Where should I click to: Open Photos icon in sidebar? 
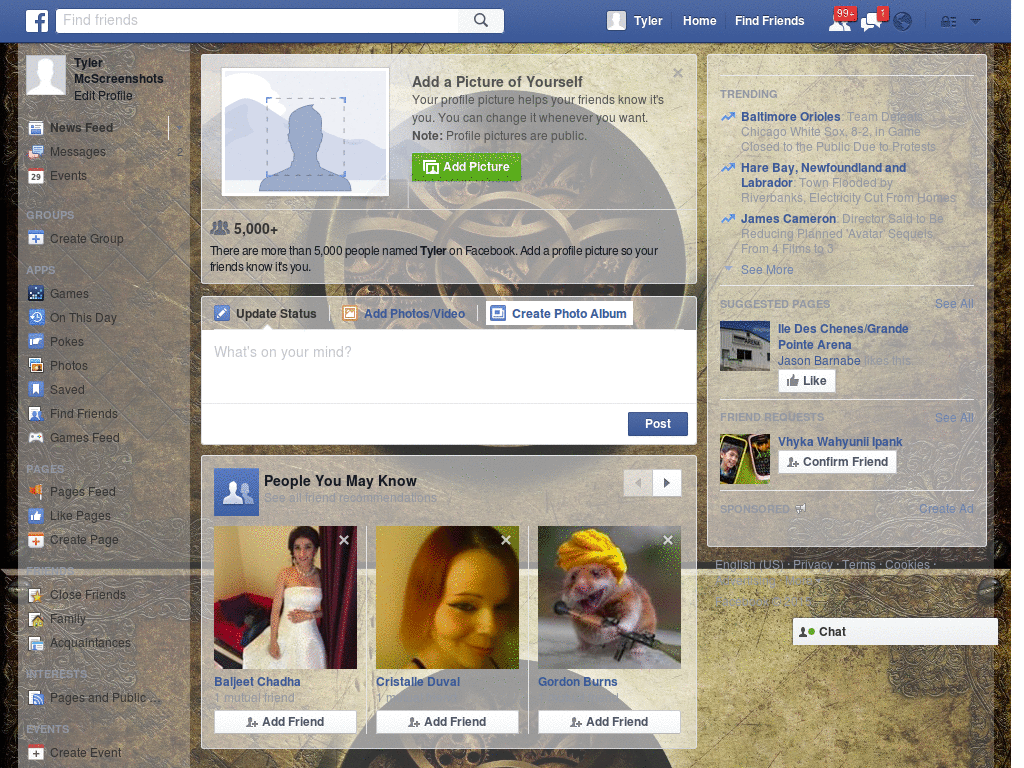tap(36, 365)
